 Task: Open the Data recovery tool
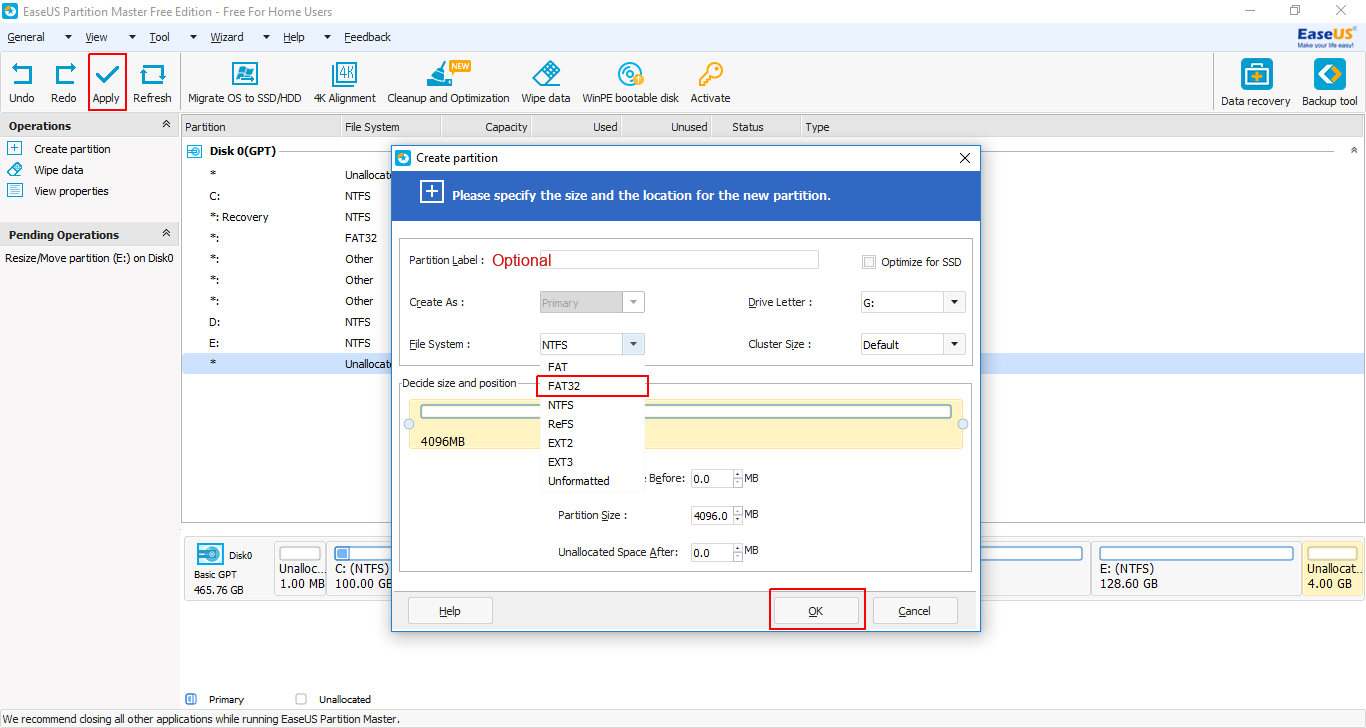coord(1255,83)
